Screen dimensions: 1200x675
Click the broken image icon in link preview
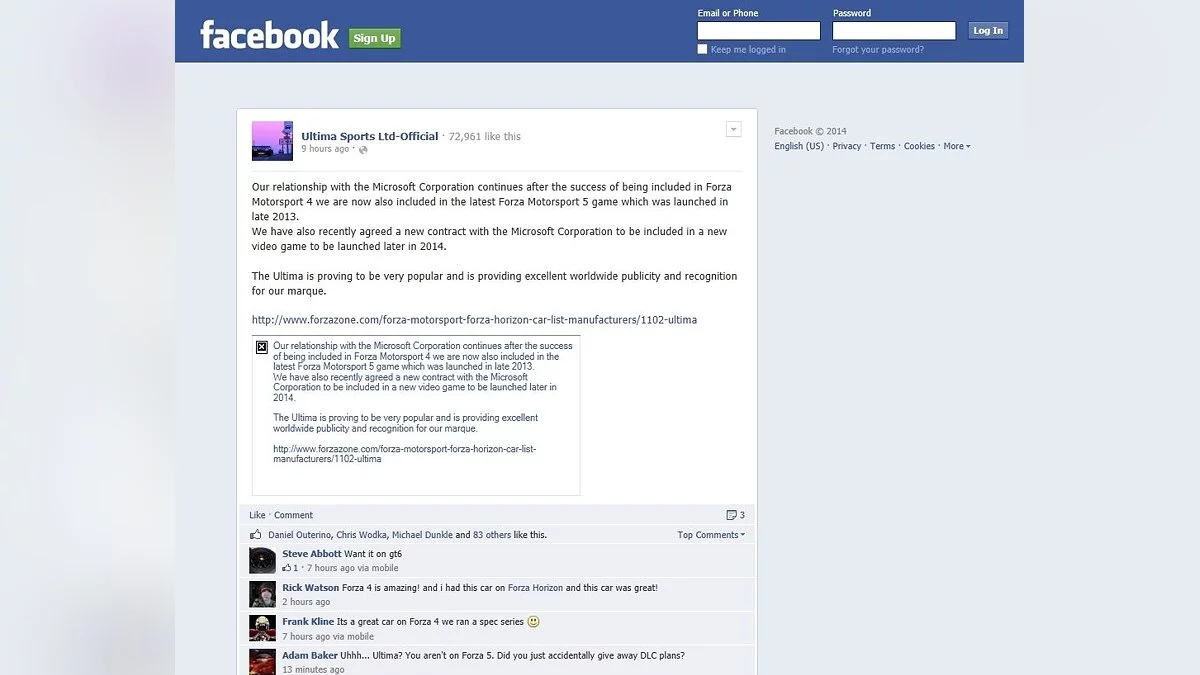click(x=262, y=347)
